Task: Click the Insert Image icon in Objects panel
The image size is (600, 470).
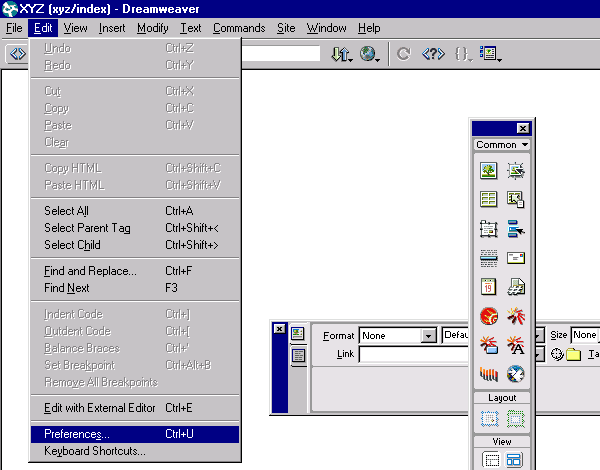Action: pyautogui.click(x=489, y=172)
